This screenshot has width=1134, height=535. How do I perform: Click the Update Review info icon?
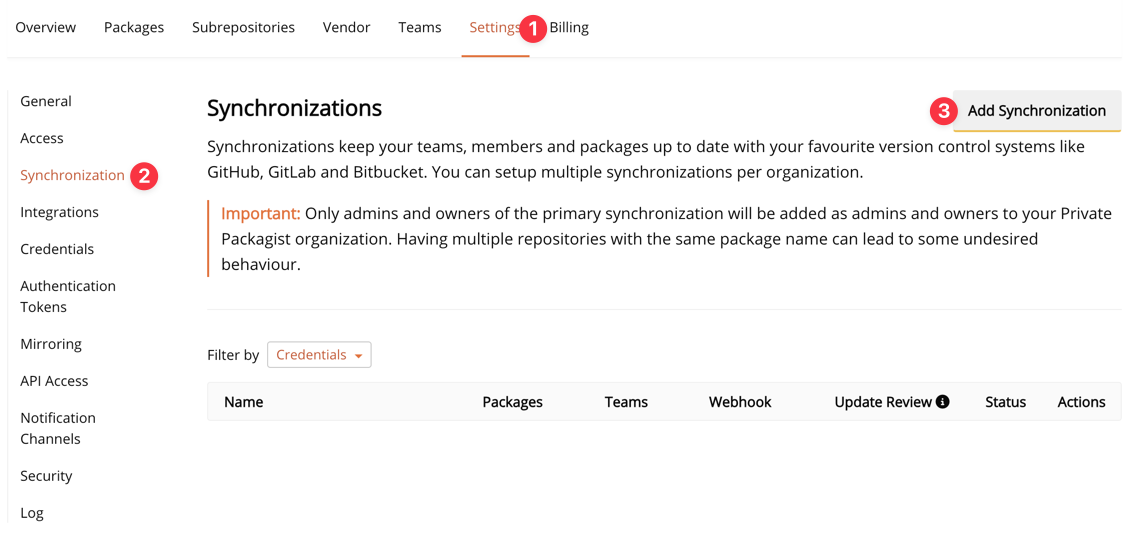[942, 402]
